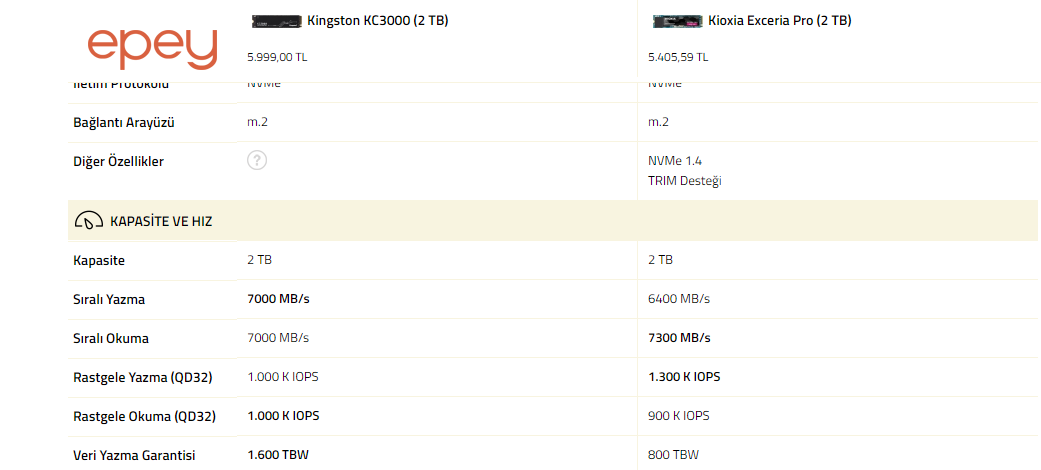The height and width of the screenshot is (470, 1041).
Task: Open the Kingston KC3000 product thumbnail
Action: point(276,21)
